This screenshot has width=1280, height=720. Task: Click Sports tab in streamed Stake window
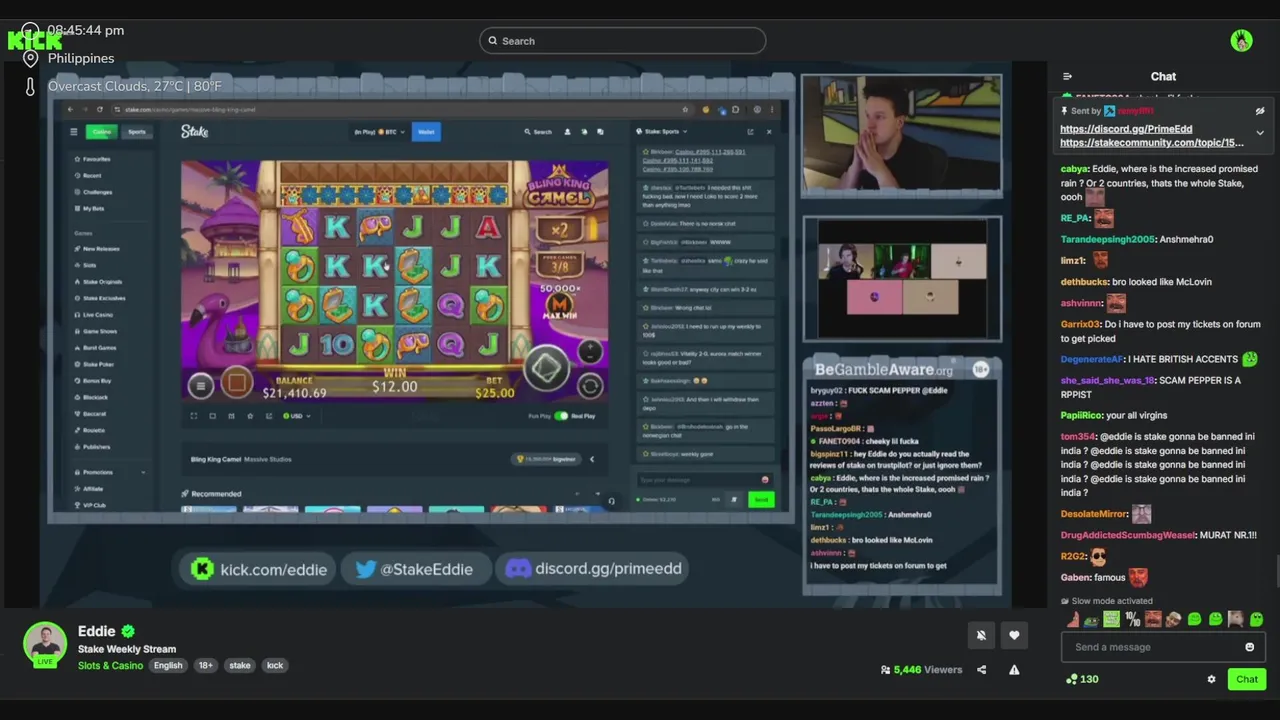pyautogui.click(x=137, y=132)
